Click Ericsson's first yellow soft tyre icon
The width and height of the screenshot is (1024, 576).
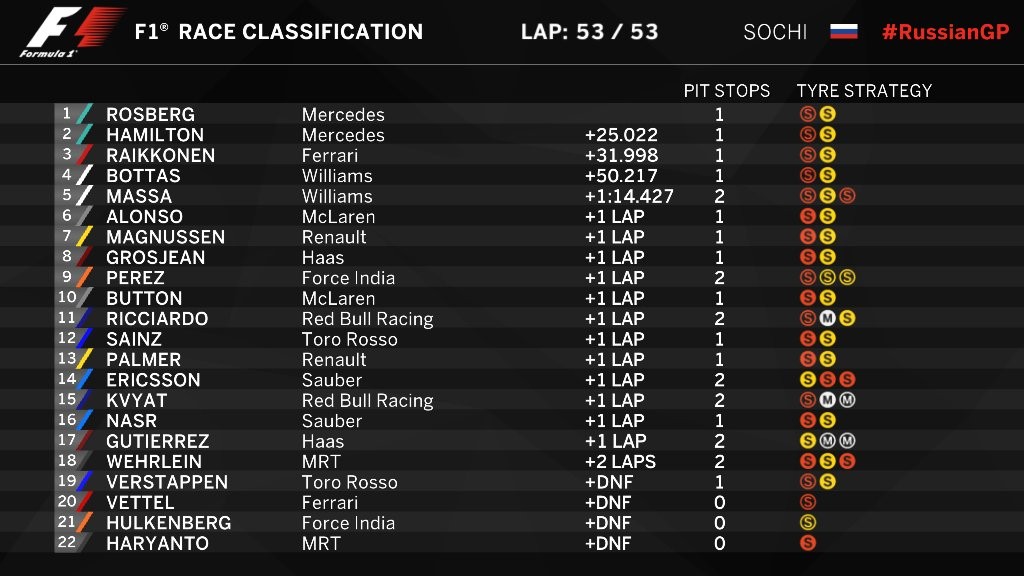[808, 379]
